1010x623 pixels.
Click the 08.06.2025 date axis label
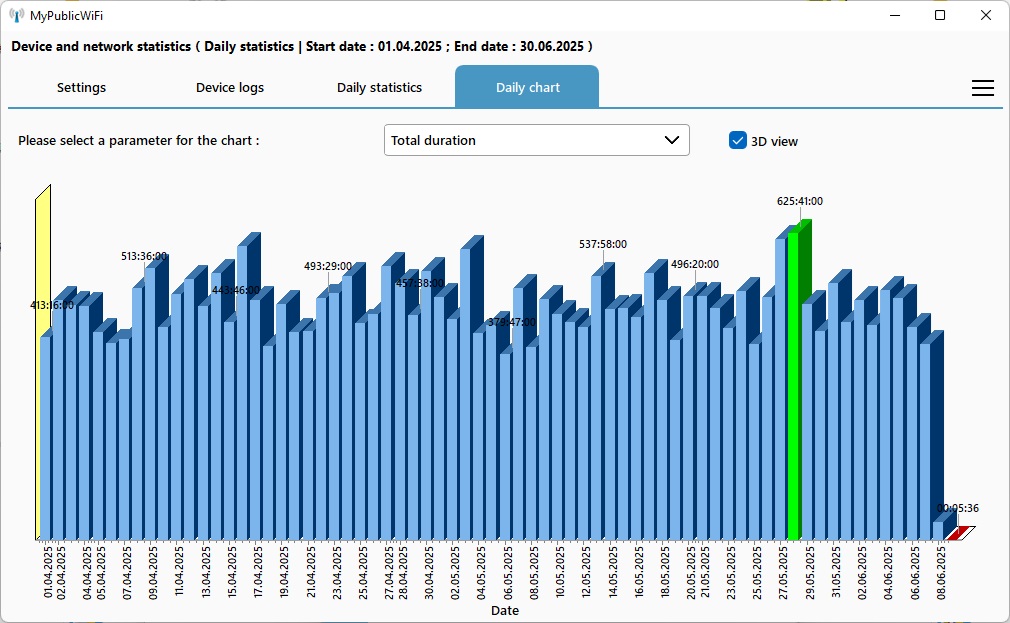click(x=943, y=572)
